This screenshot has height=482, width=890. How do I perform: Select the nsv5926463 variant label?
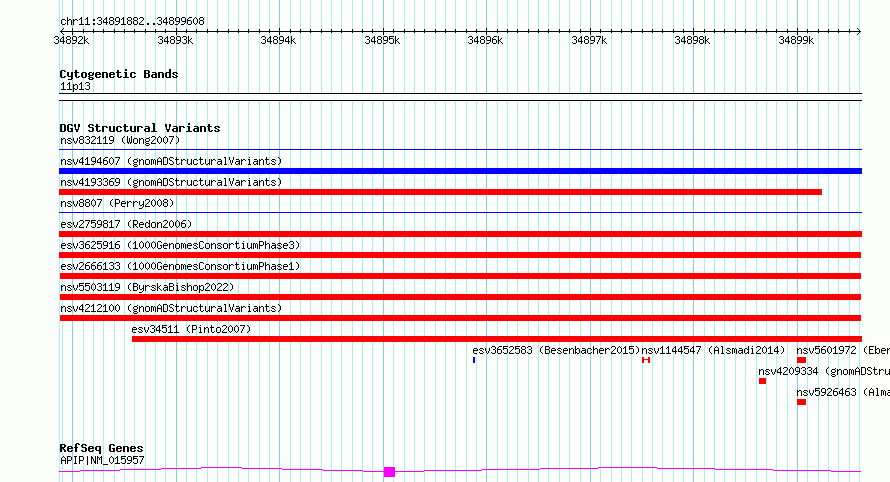click(x=843, y=392)
